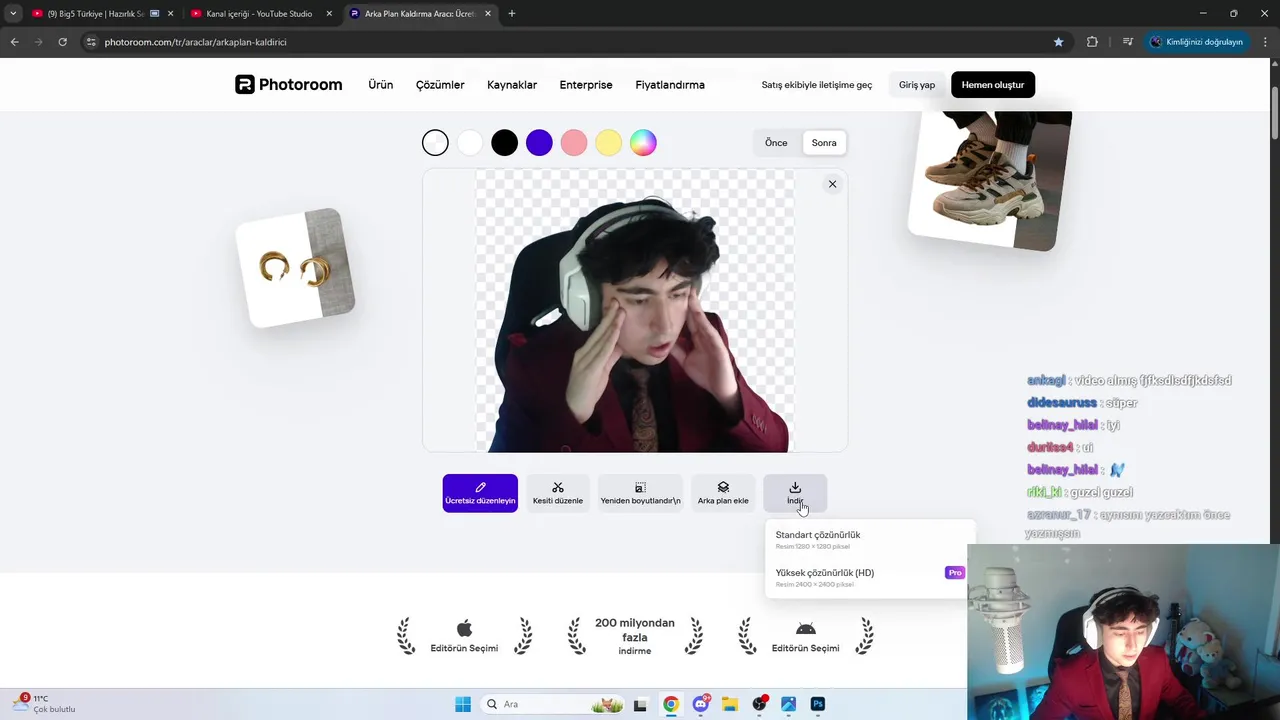Open OBS Studio from the taskbar
The image size is (1280, 720).
(759, 704)
